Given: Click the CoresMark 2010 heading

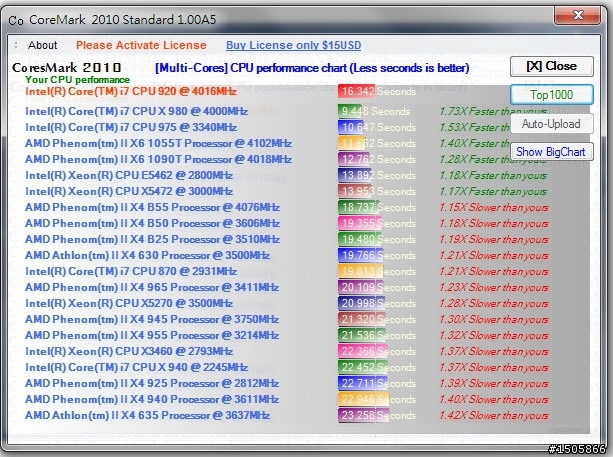Looking at the screenshot, I should click(x=67, y=68).
